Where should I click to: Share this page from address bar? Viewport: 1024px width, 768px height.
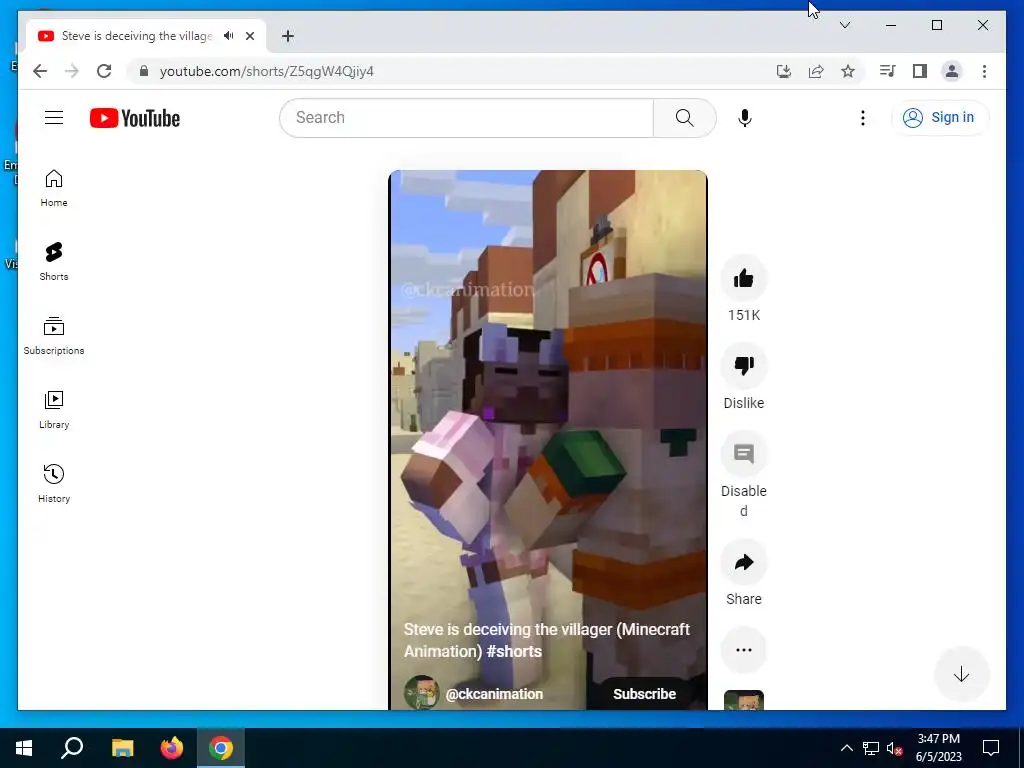(816, 71)
